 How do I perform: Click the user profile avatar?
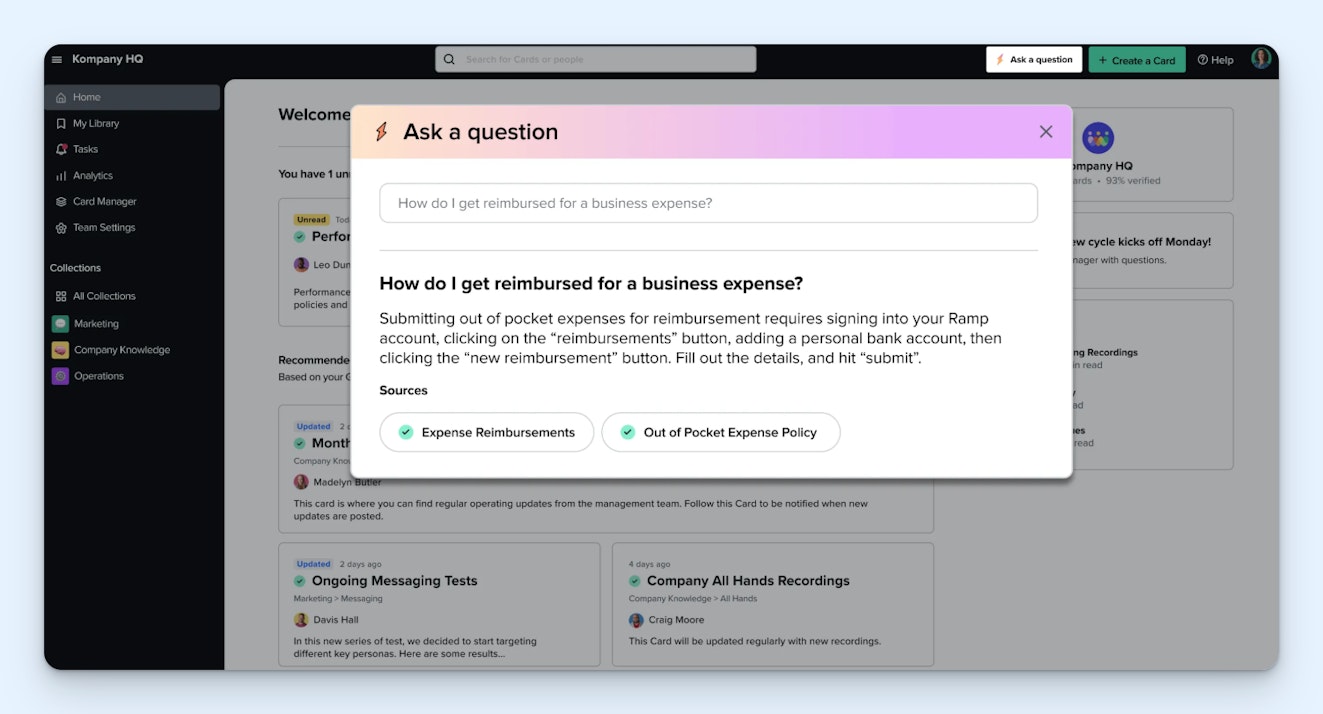pyautogui.click(x=1261, y=59)
